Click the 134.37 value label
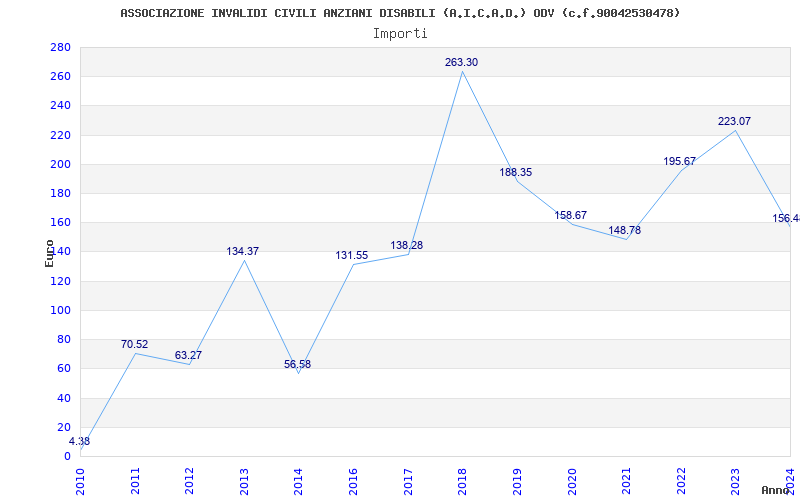The width and height of the screenshot is (800, 500). [x=243, y=251]
